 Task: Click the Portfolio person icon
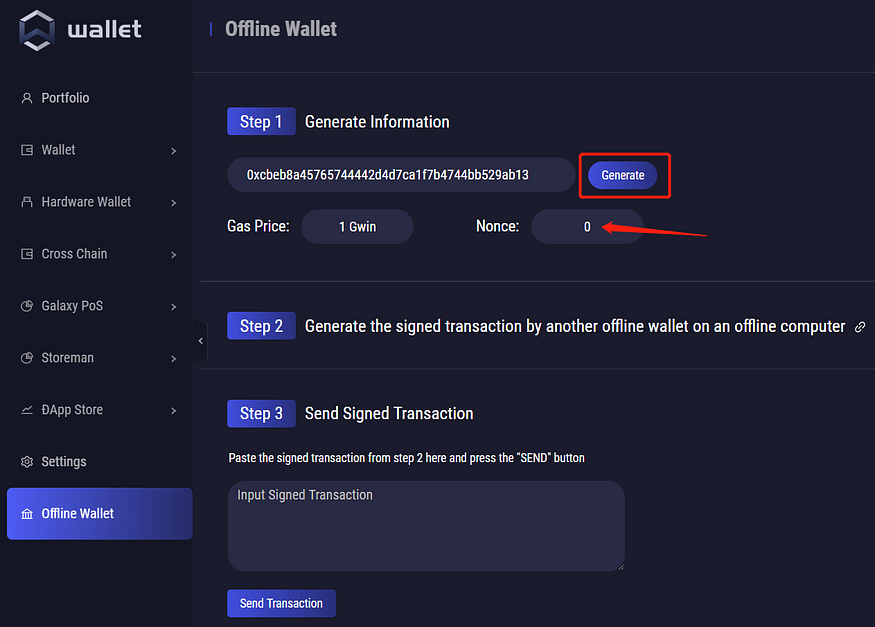[27, 98]
